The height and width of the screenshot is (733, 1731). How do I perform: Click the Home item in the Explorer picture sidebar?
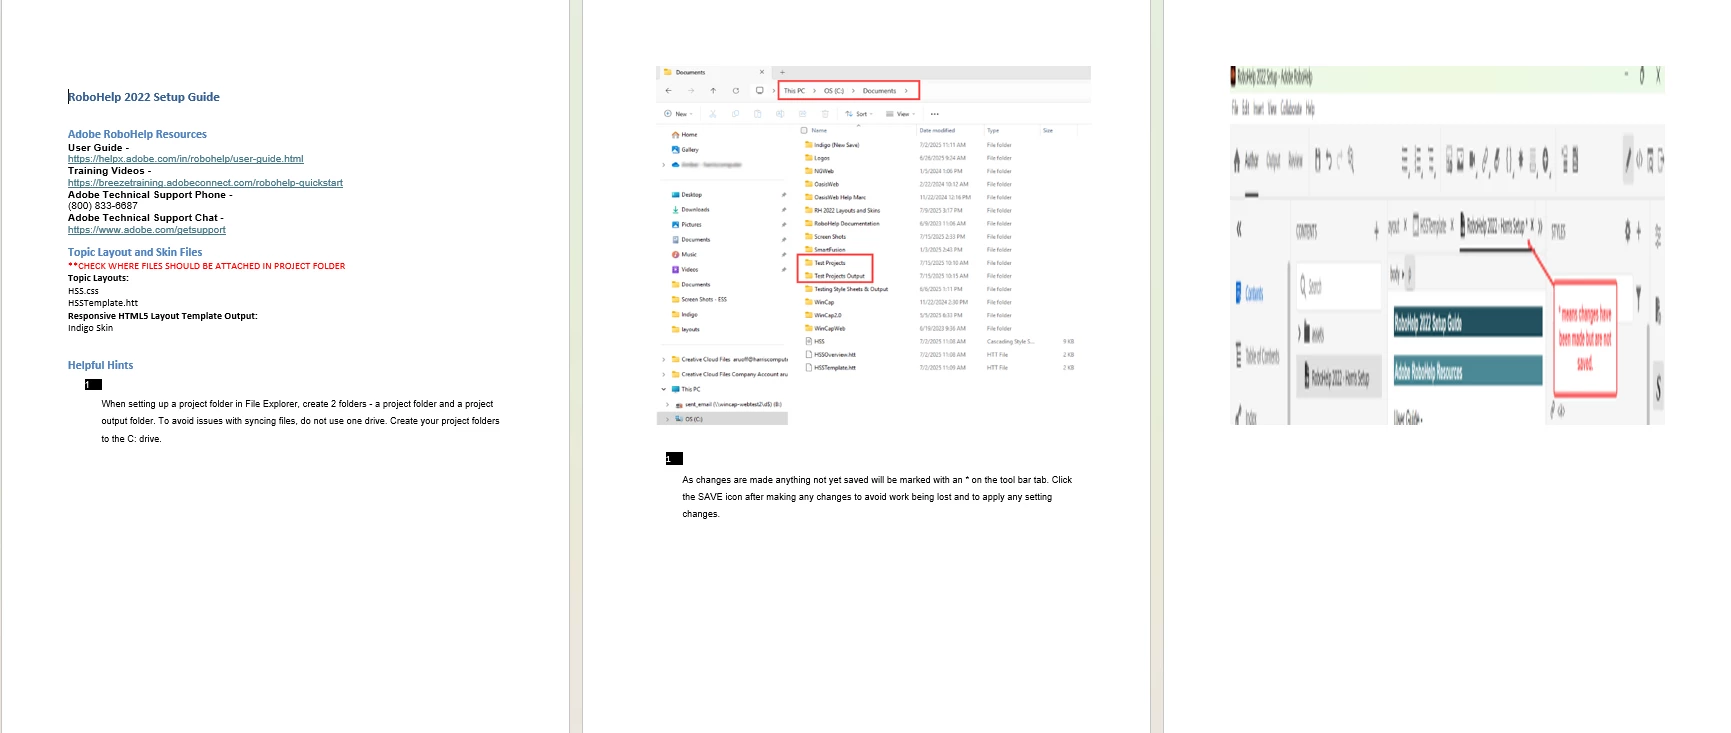685,135
